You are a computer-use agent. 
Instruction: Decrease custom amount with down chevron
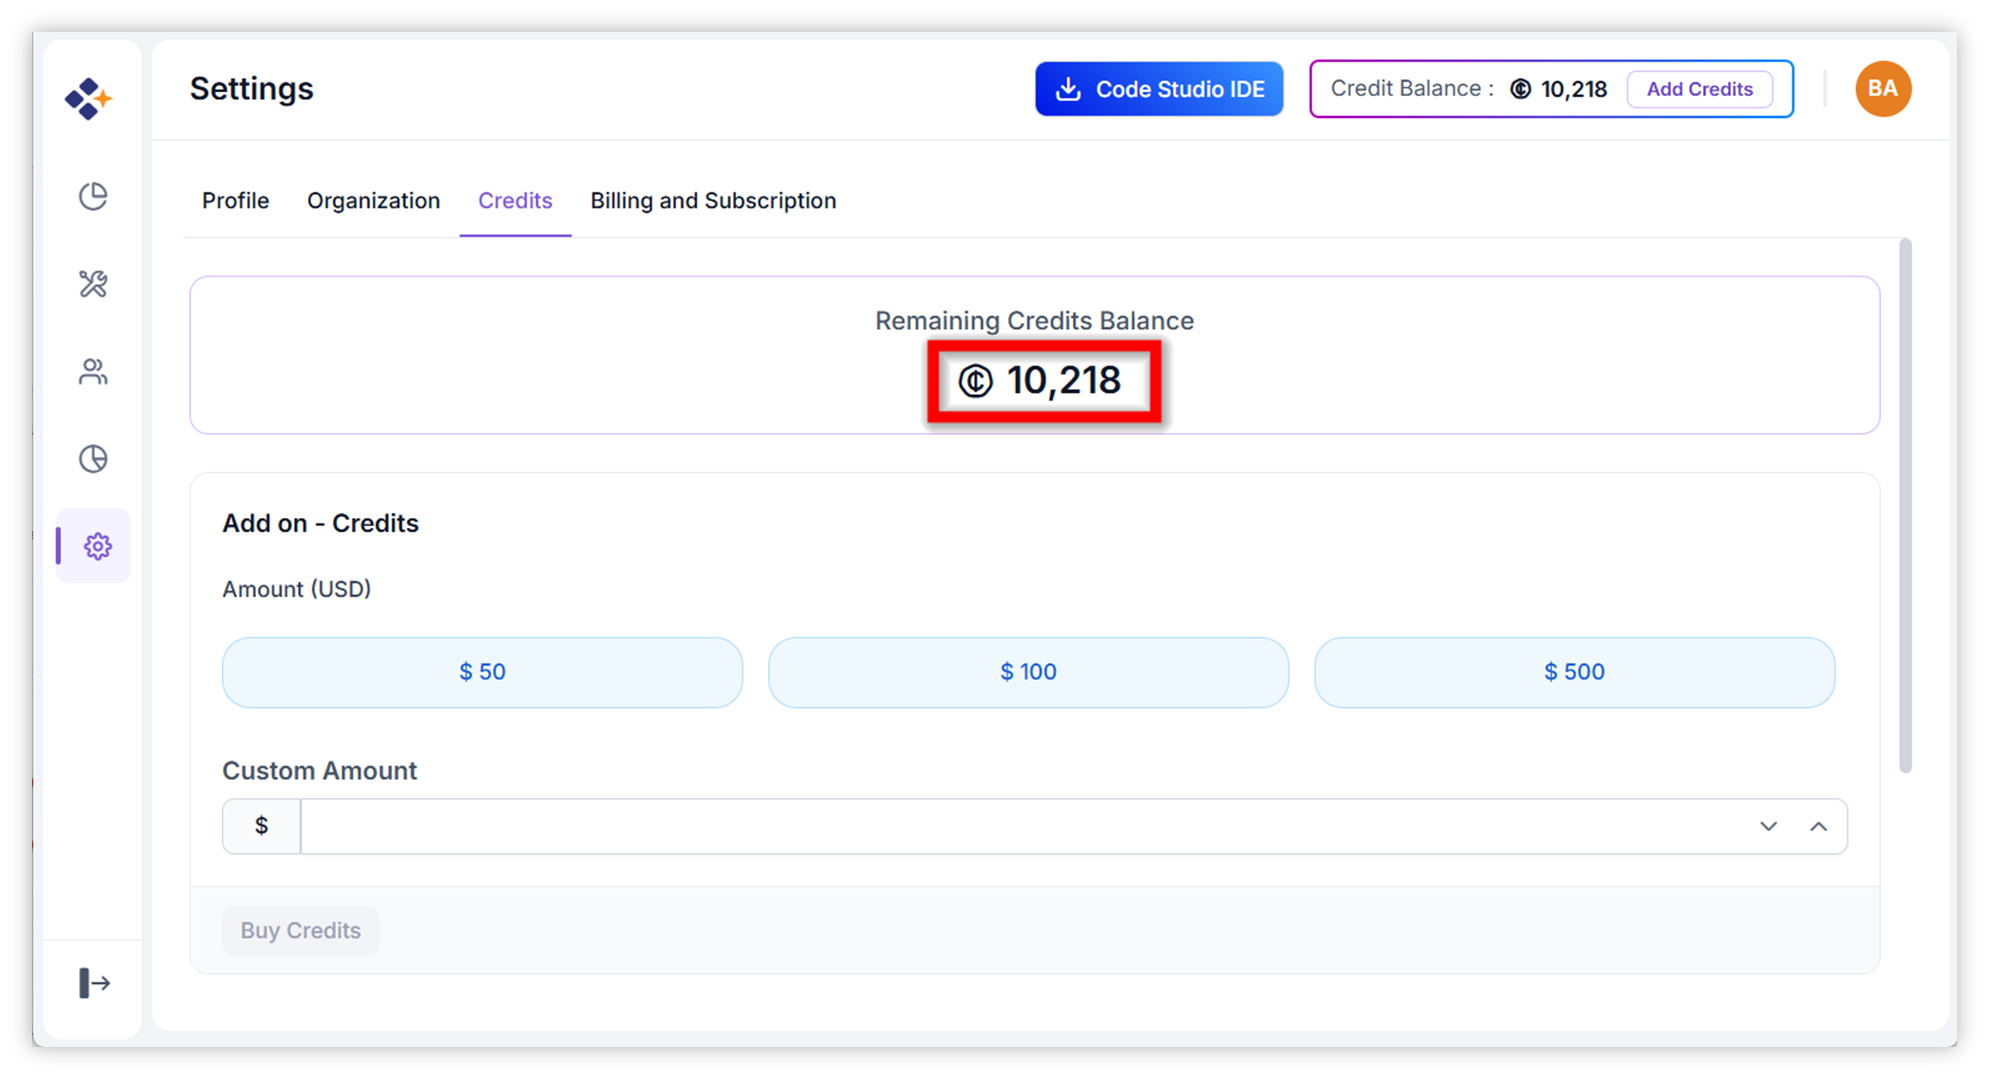(x=1768, y=826)
